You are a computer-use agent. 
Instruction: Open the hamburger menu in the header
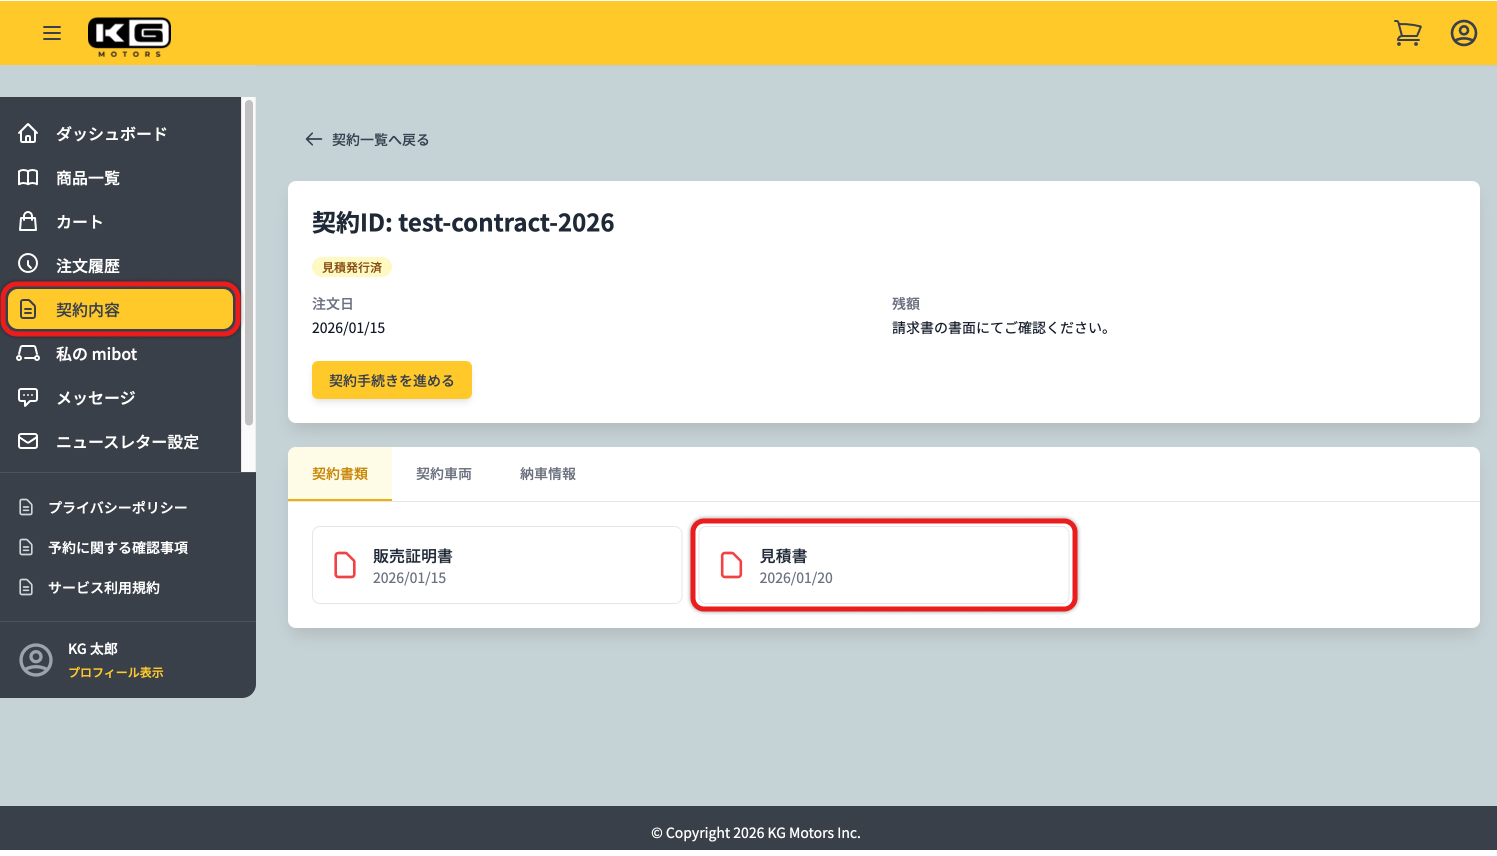click(x=52, y=33)
